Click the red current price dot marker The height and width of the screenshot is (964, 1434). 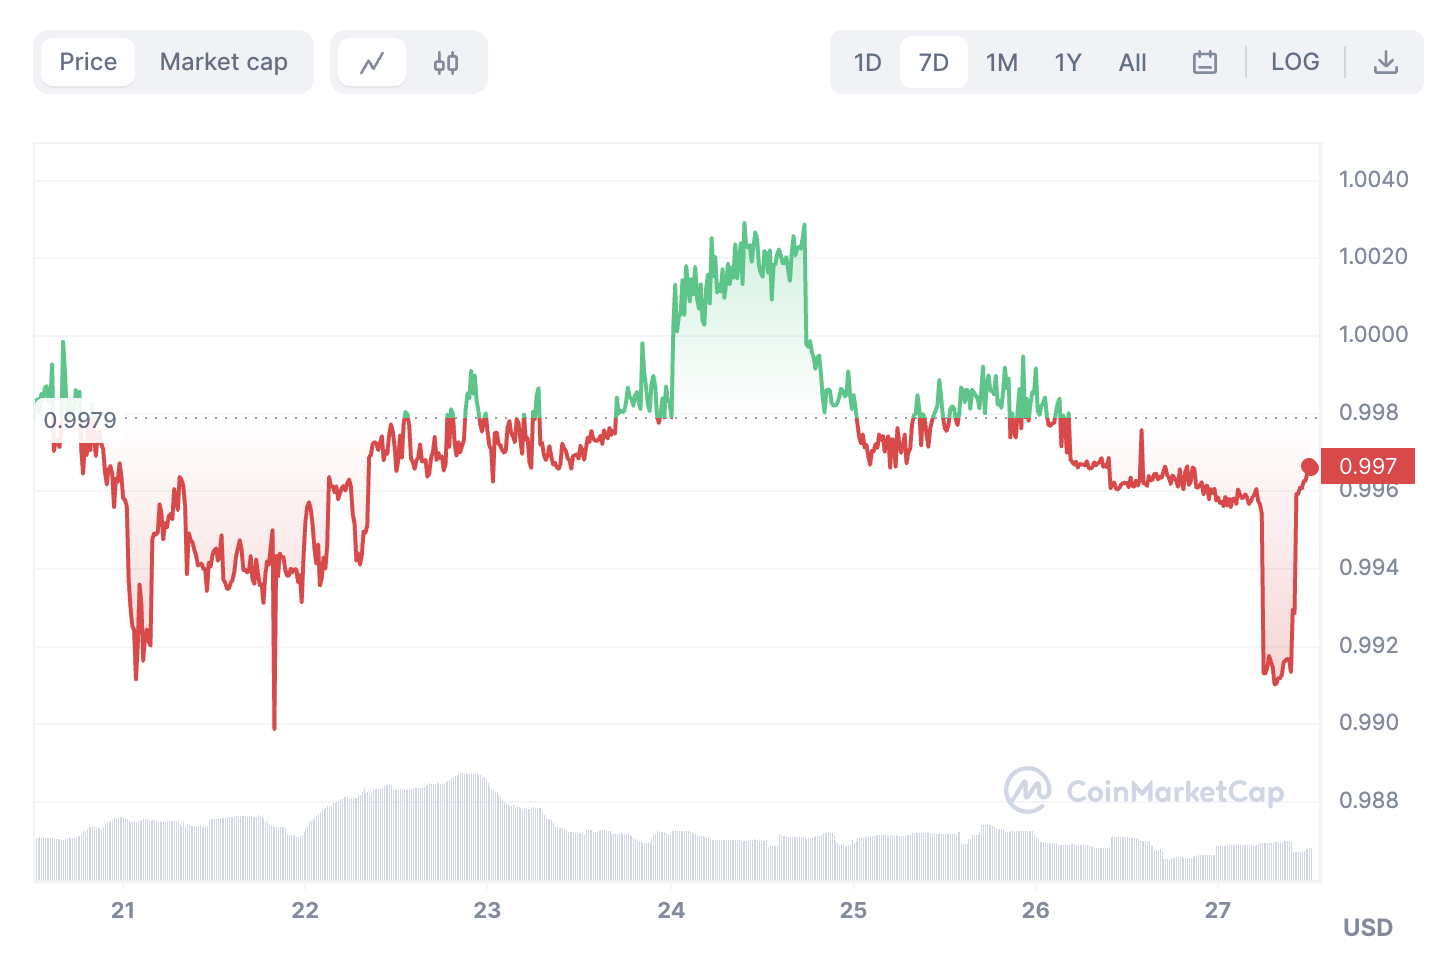click(x=1310, y=465)
